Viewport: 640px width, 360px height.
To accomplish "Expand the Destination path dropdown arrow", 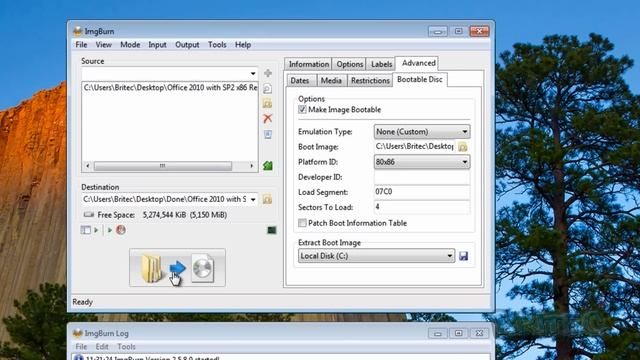I will [253, 199].
